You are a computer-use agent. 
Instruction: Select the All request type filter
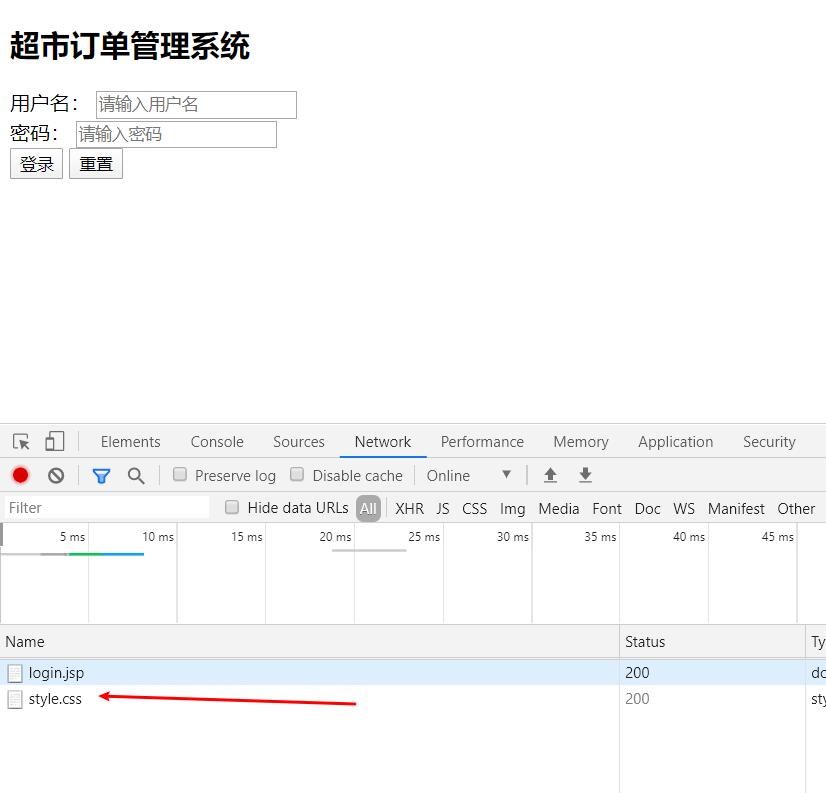pyautogui.click(x=368, y=508)
